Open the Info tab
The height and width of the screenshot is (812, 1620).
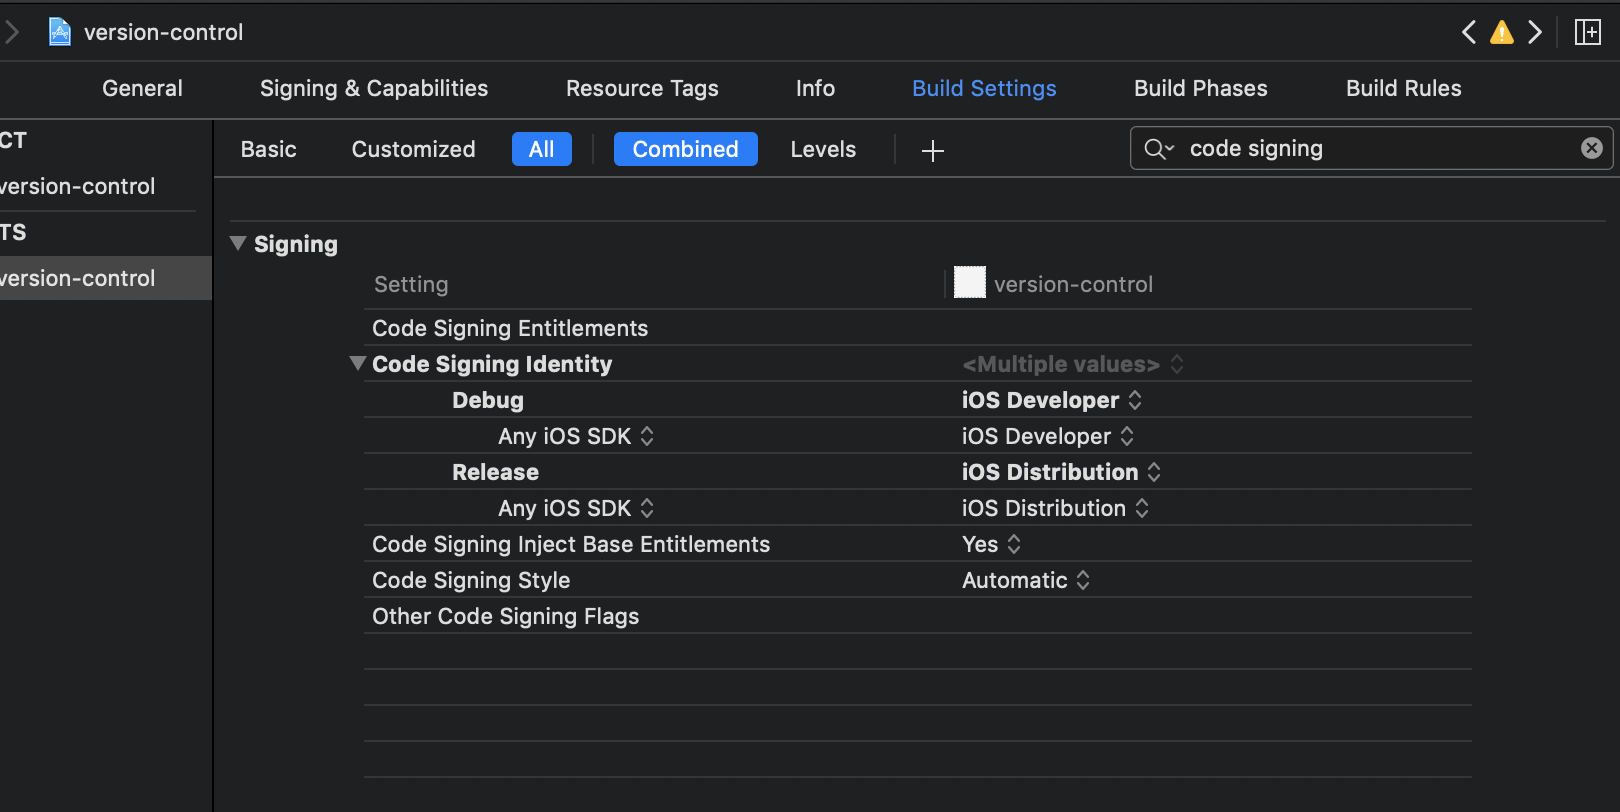click(x=815, y=88)
